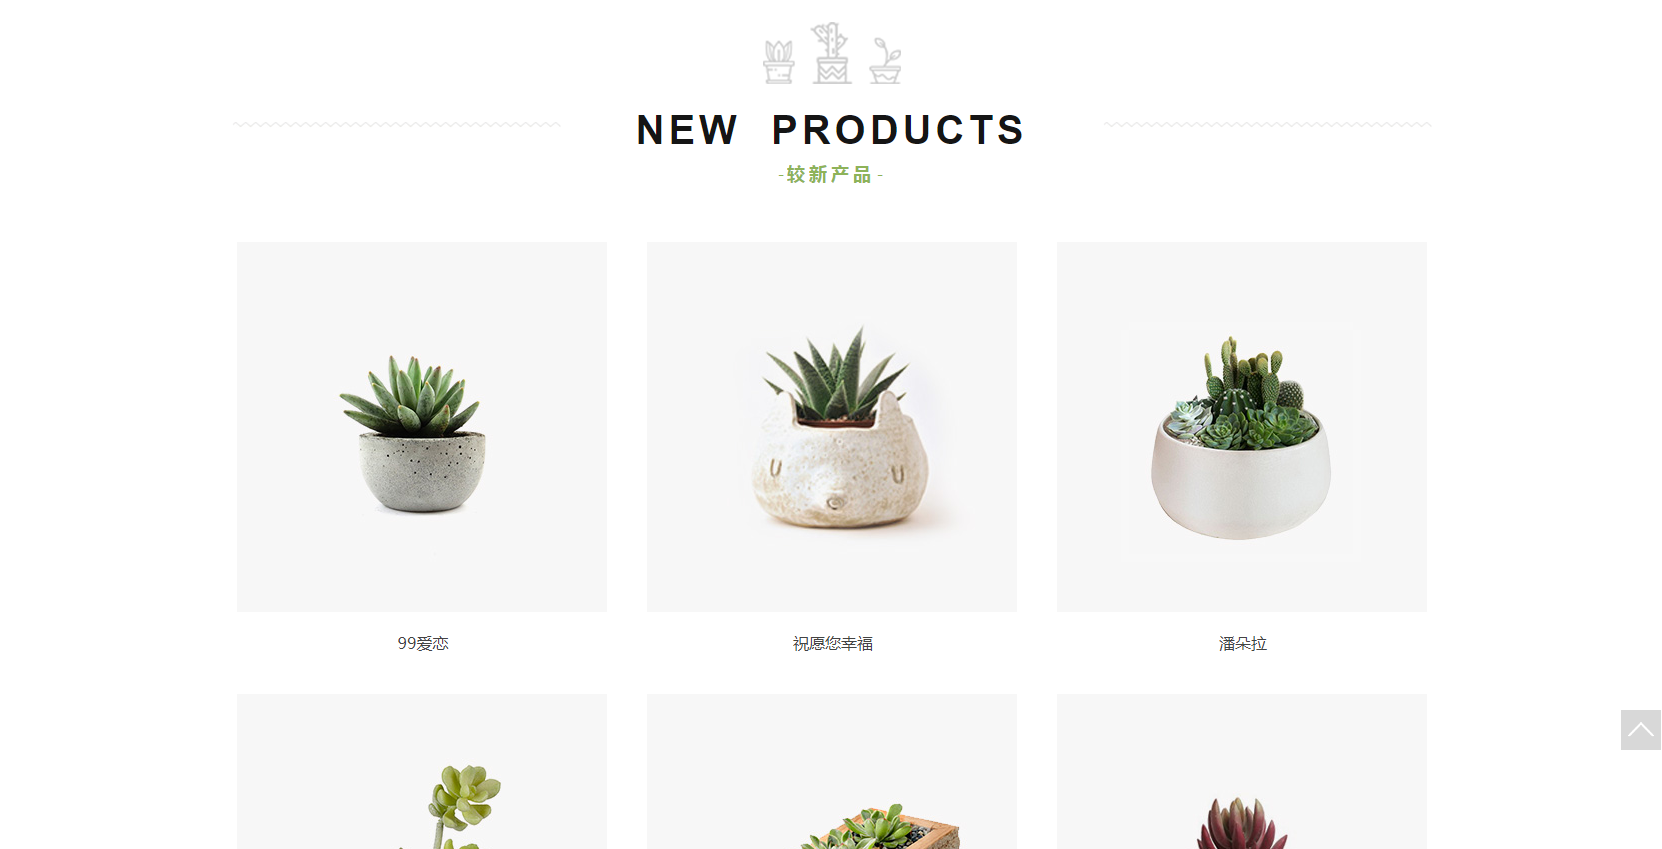Click the 99爱恋 product name link

[x=423, y=644]
